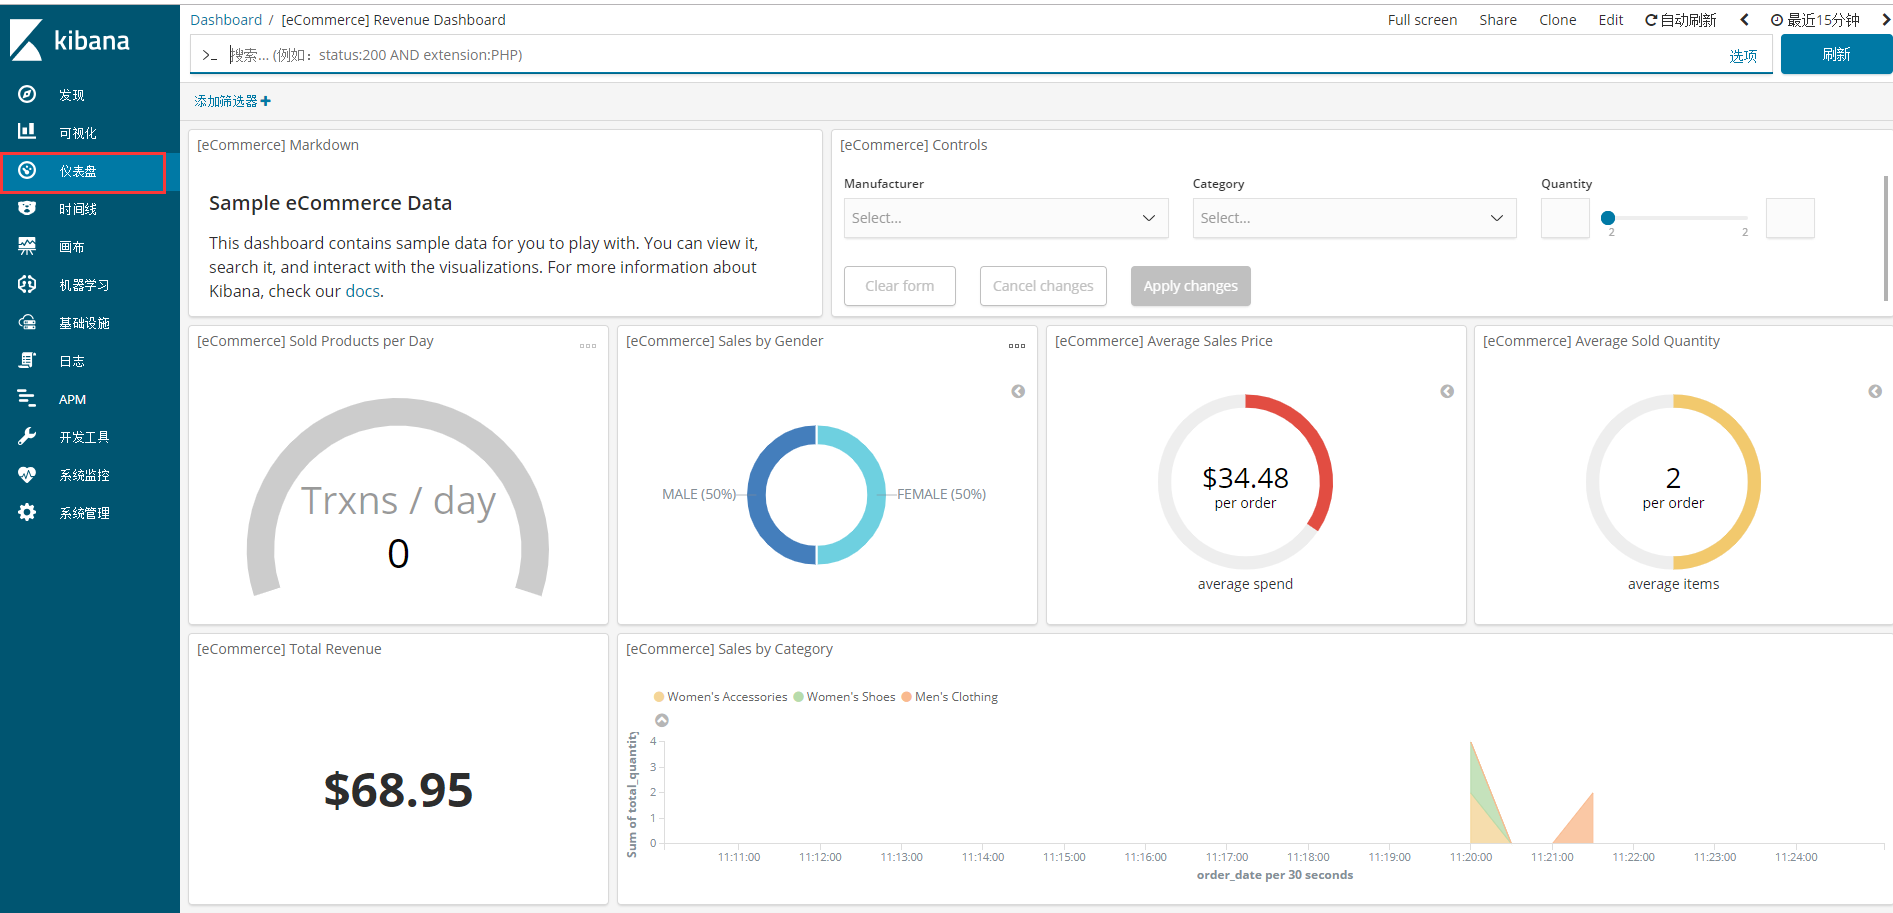Viewport: 1893px width, 913px height.
Task: Click Quantity maximum value input
Action: pos(1790,218)
